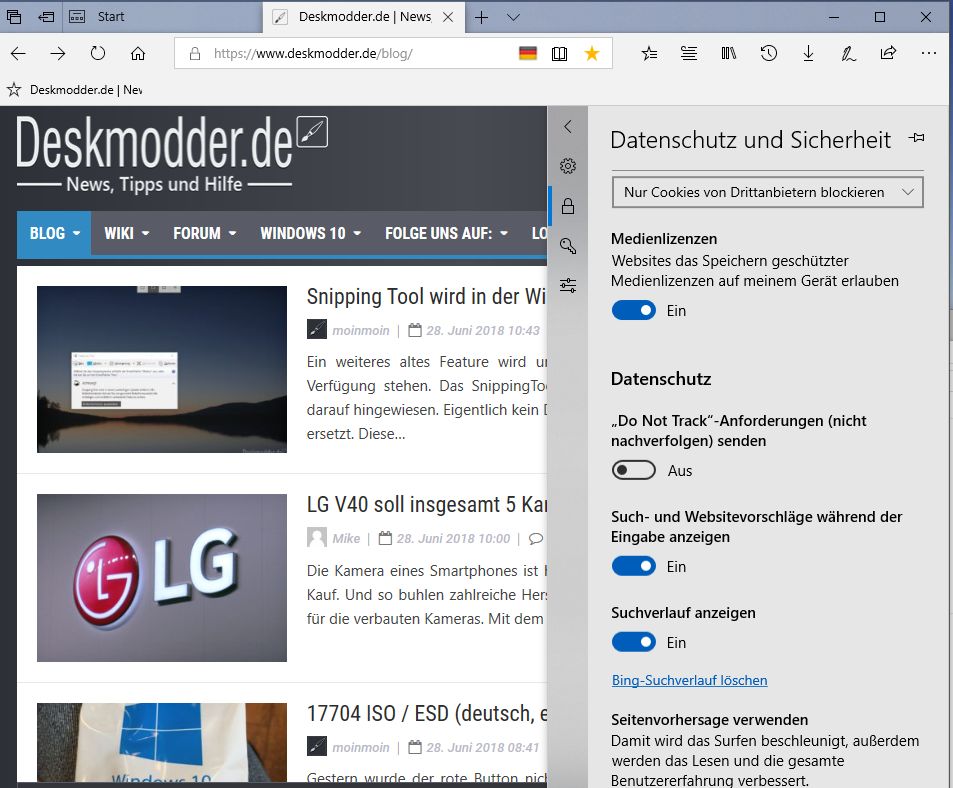The width and height of the screenshot is (953, 788).
Task: Select Privacy and security lock icon
Action: [568, 206]
